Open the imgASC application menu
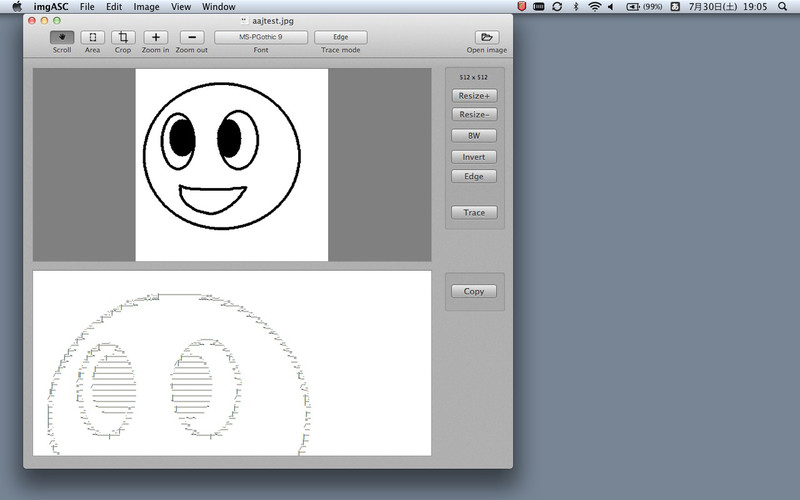The width and height of the screenshot is (800, 500). click(51, 7)
